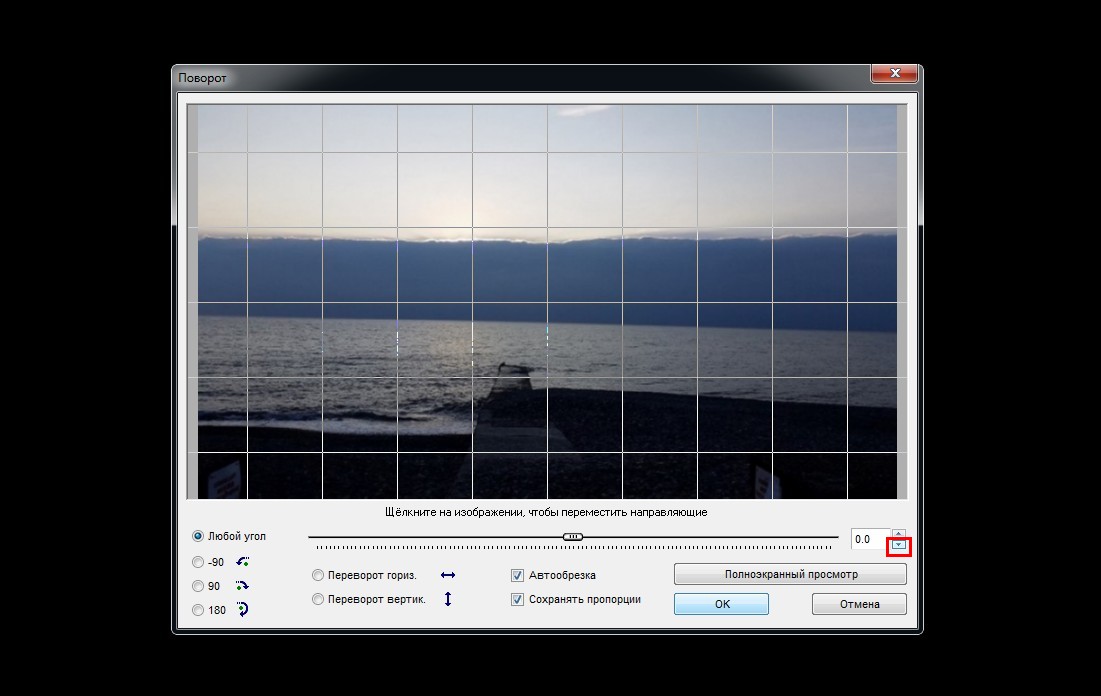Image resolution: width=1101 pixels, height=696 pixels.
Task: Select "Переворот гориз." radio button
Action: tap(318, 576)
